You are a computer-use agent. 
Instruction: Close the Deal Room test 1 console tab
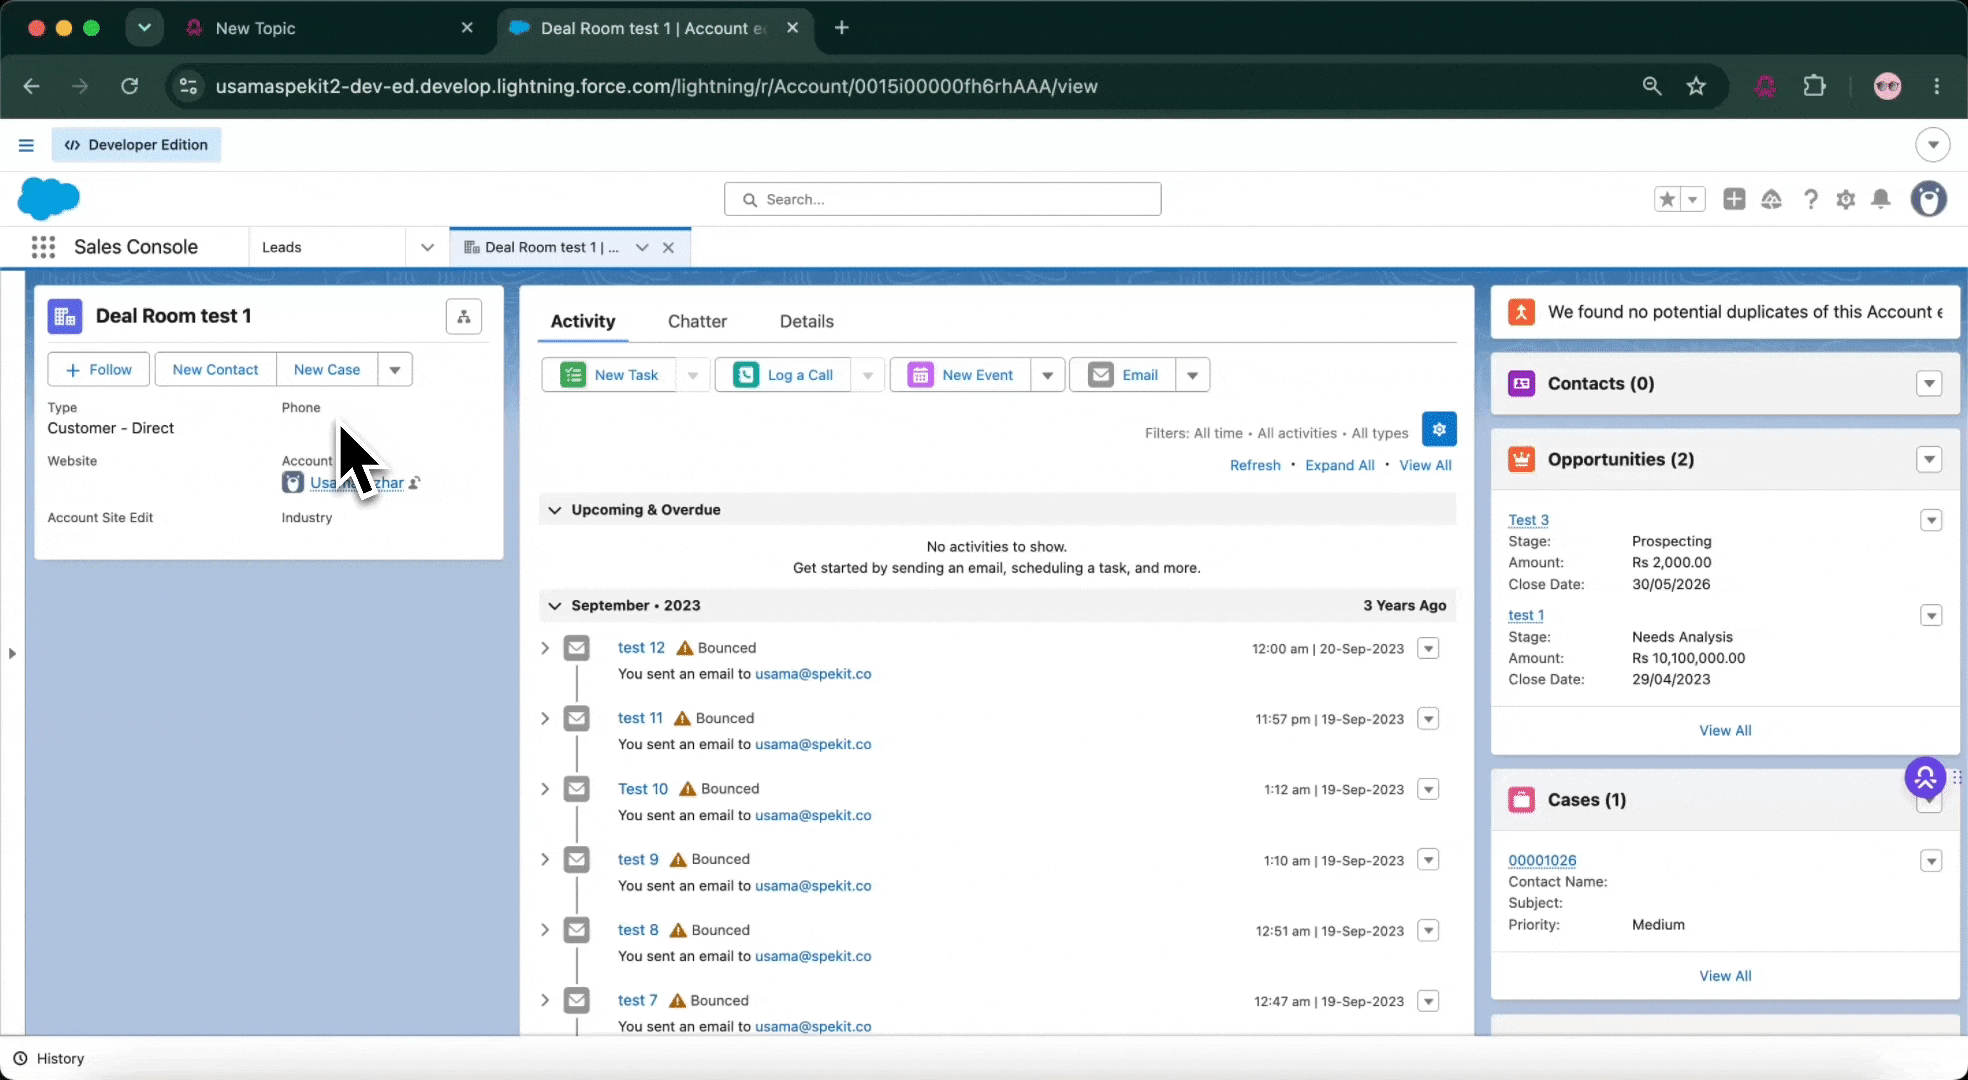click(x=668, y=248)
